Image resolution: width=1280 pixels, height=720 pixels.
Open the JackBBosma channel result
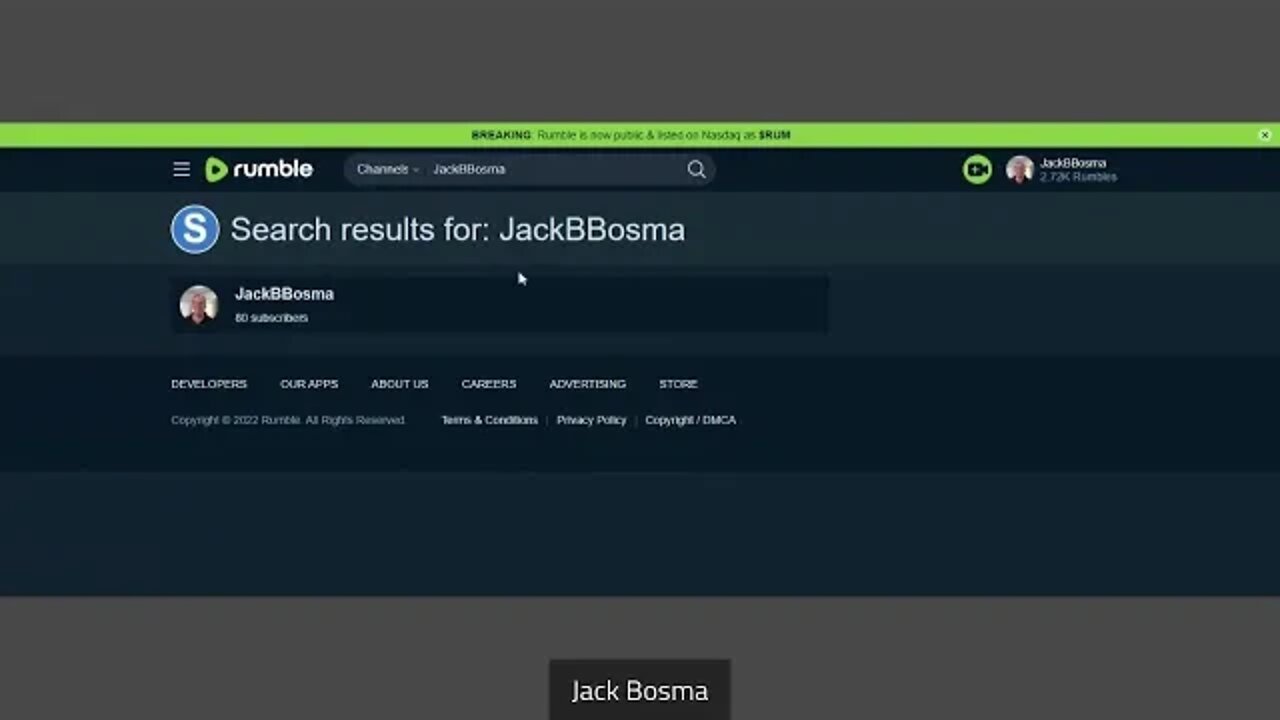(x=499, y=305)
